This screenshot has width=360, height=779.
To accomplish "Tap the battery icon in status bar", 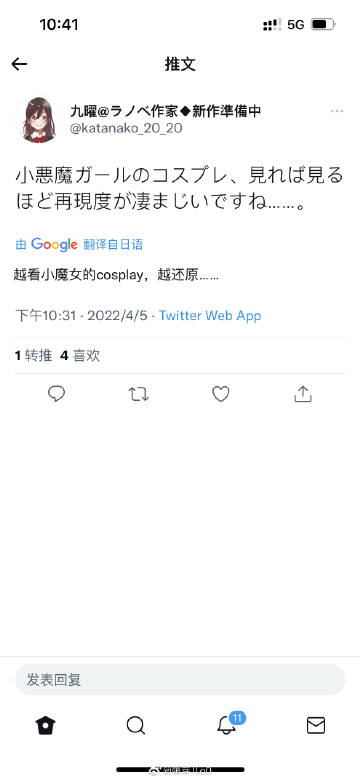I will (x=323, y=24).
